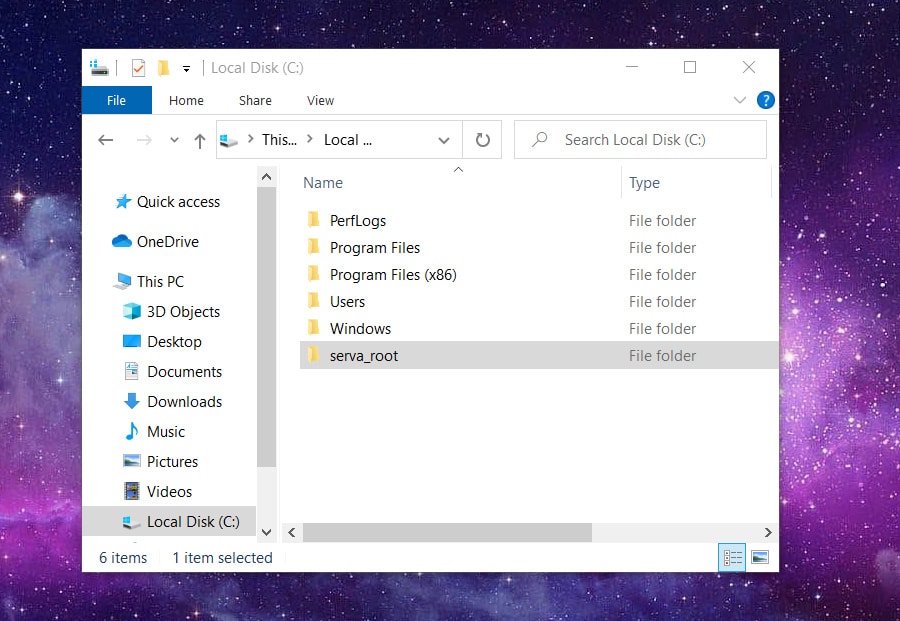Click the drive icon in title bar

[99, 68]
